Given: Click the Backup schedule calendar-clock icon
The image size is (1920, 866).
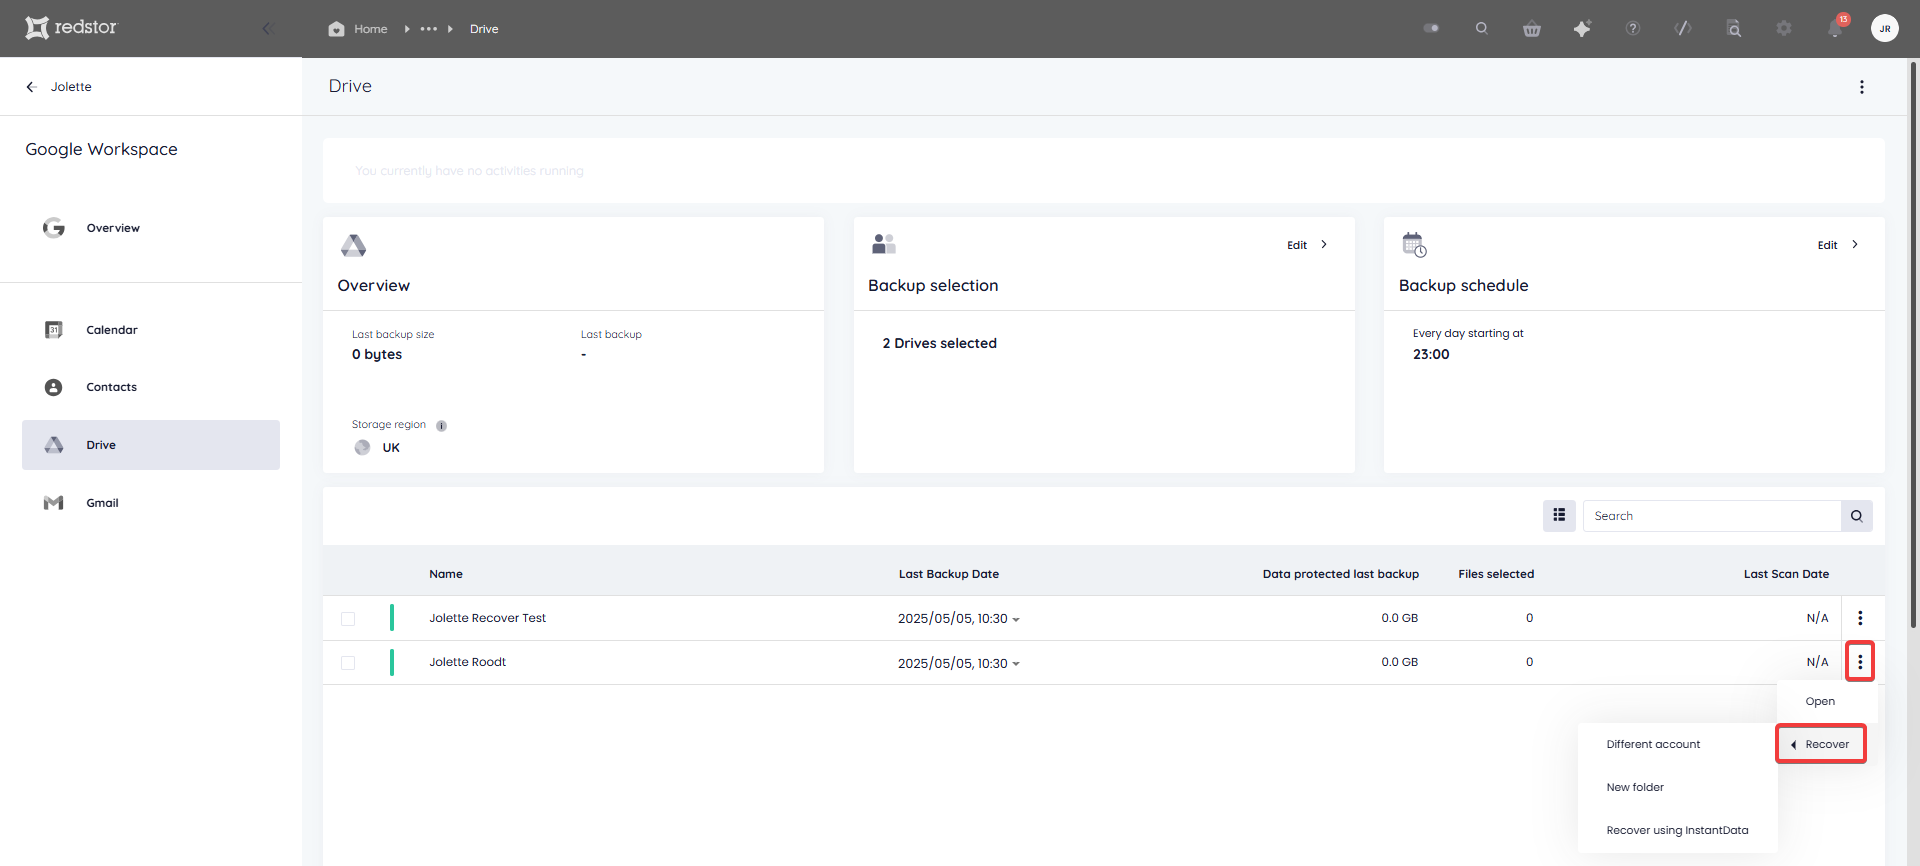Looking at the screenshot, I should tap(1414, 244).
